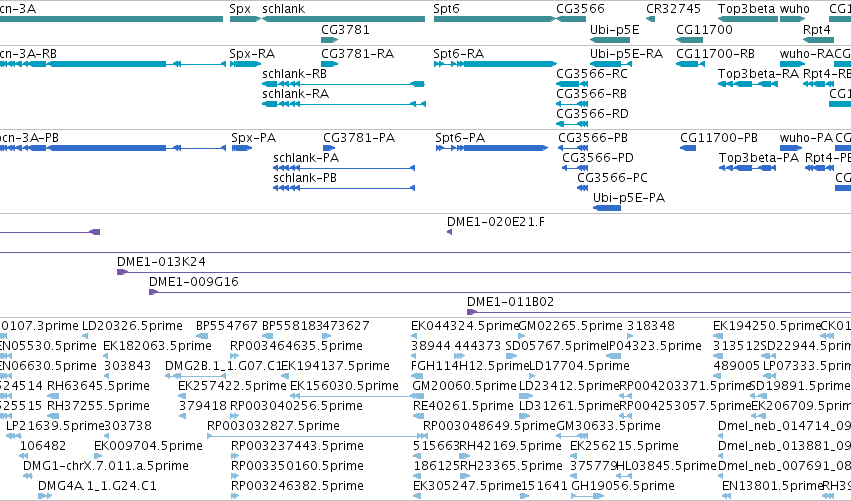Select the DMG2B.1_1.G07.C1 EST feature
851x501 pixels.
click(195, 376)
